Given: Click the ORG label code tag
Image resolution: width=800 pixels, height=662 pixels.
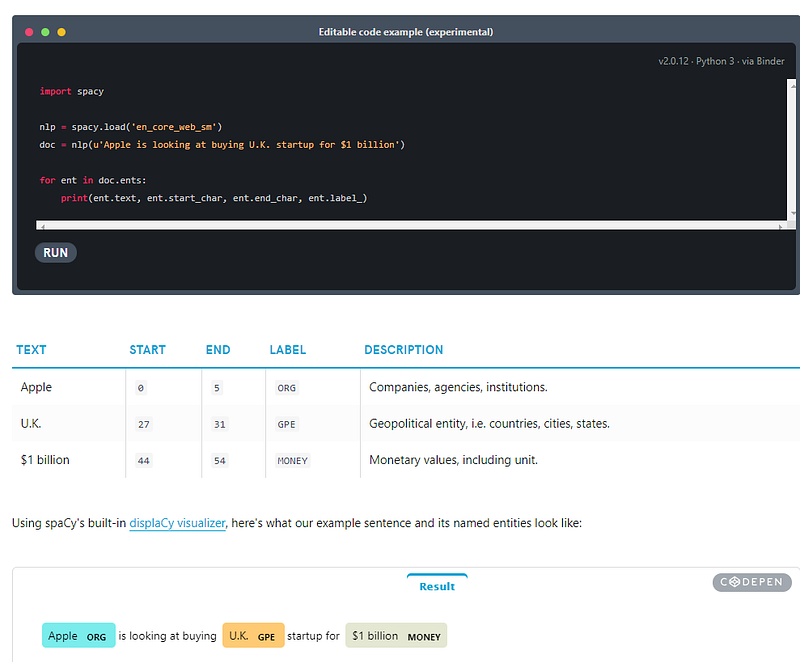Looking at the screenshot, I should (286, 388).
